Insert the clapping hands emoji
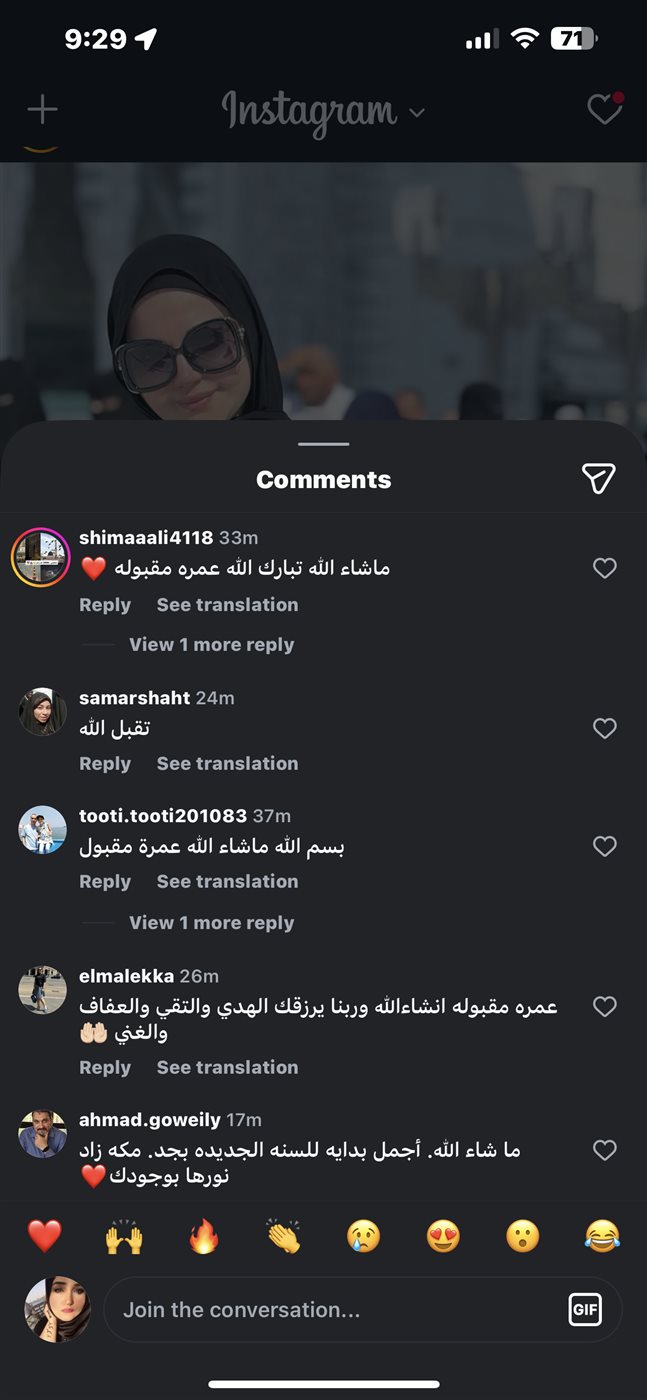The width and height of the screenshot is (647, 1400). [x=284, y=1237]
